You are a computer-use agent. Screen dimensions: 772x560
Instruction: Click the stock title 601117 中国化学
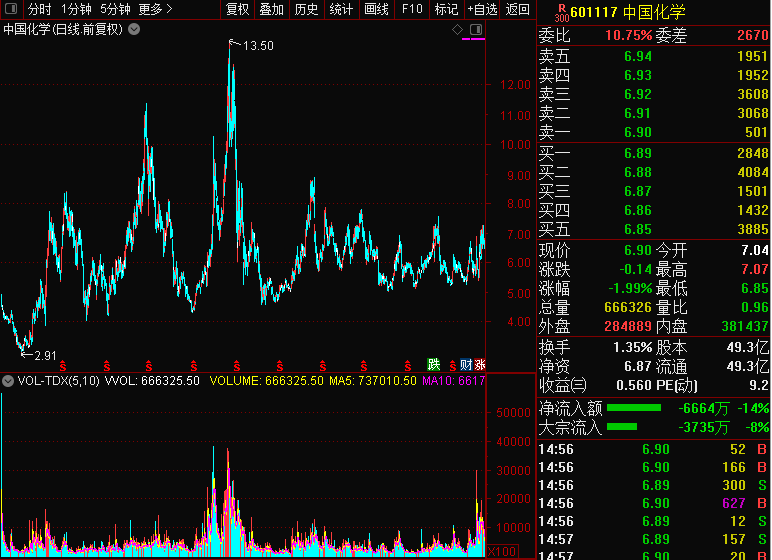[x=628, y=12]
